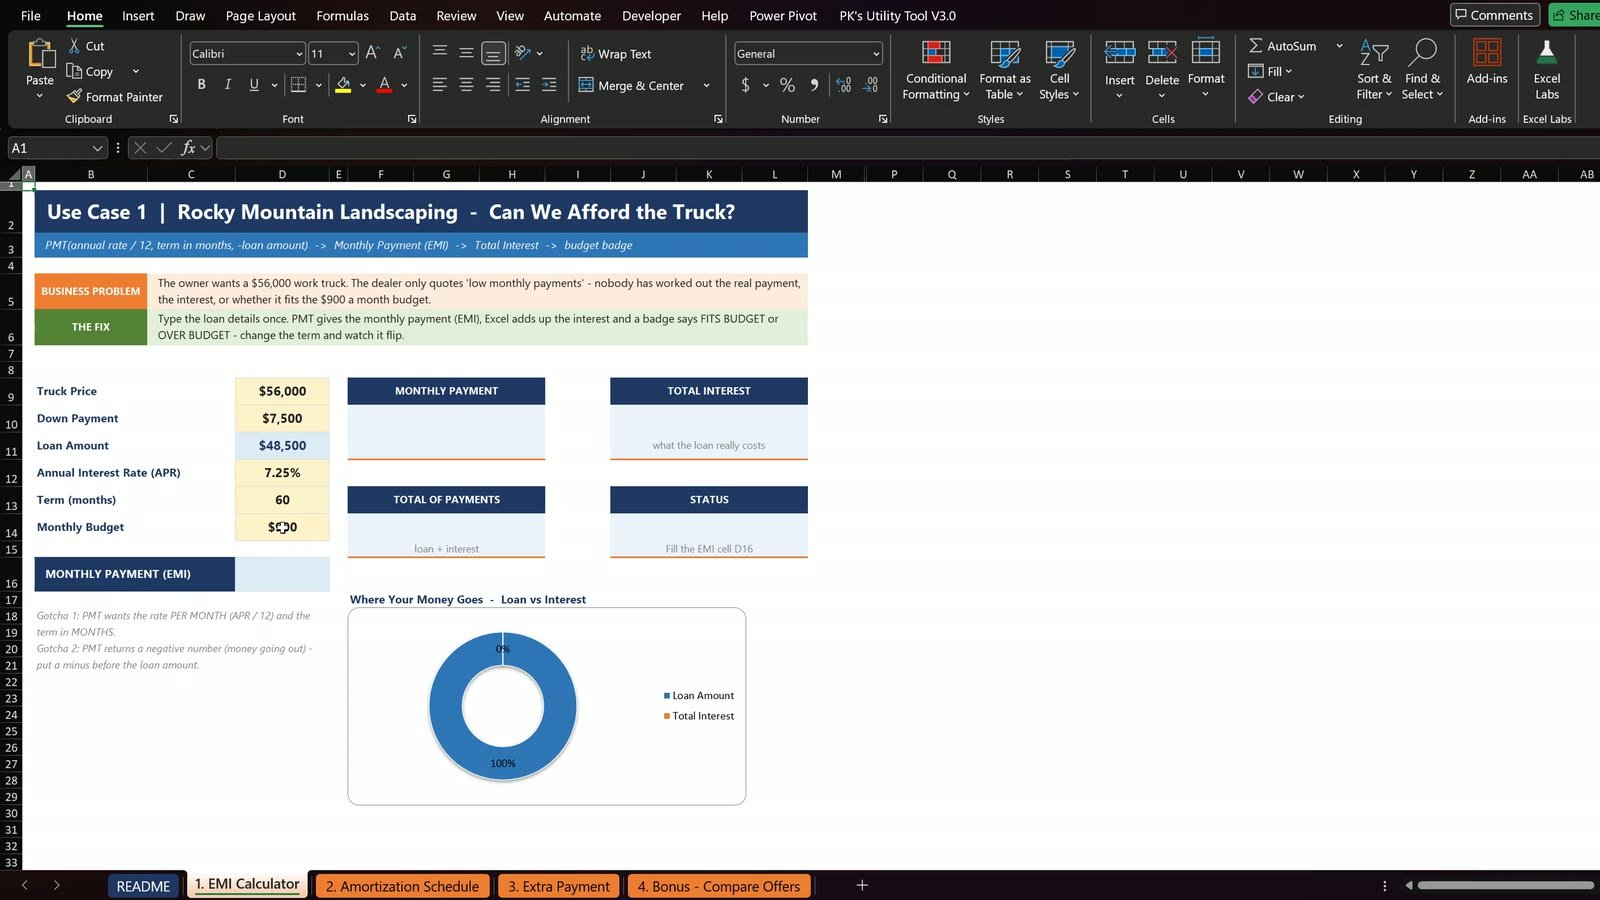Open the font size dropdown
1600x900 pixels.
point(352,54)
